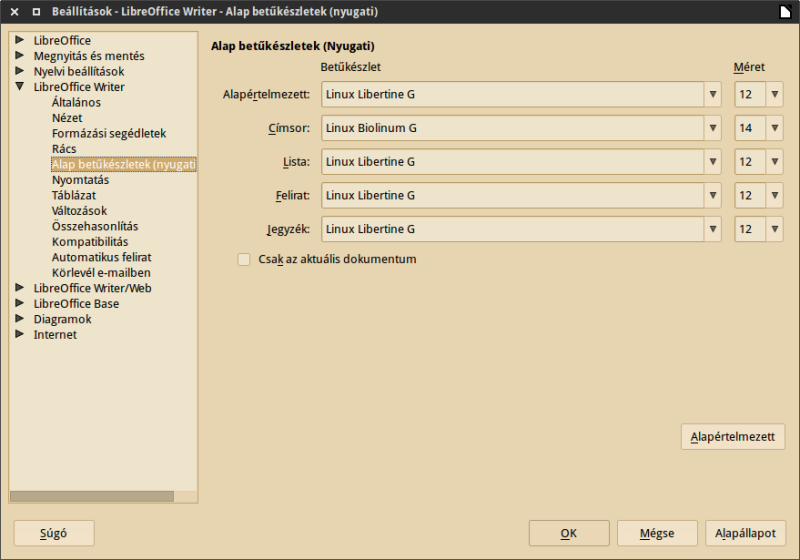Click the Alapállapot button

[745, 533]
